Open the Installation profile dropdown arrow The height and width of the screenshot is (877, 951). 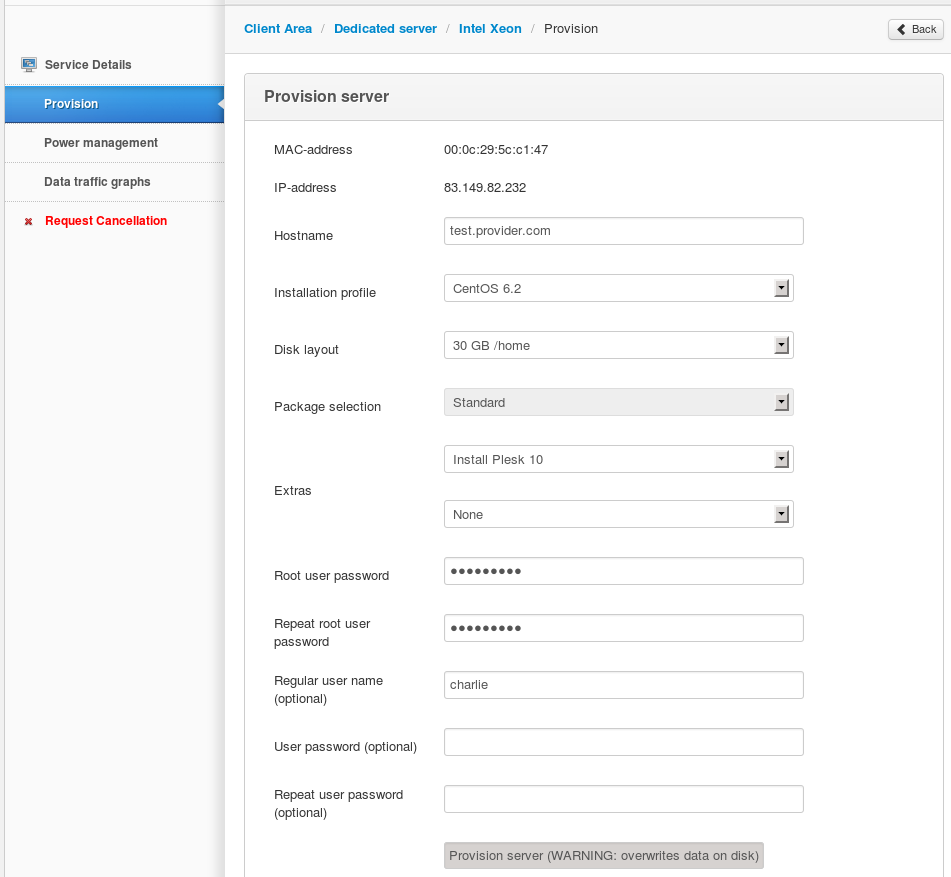[781, 288]
